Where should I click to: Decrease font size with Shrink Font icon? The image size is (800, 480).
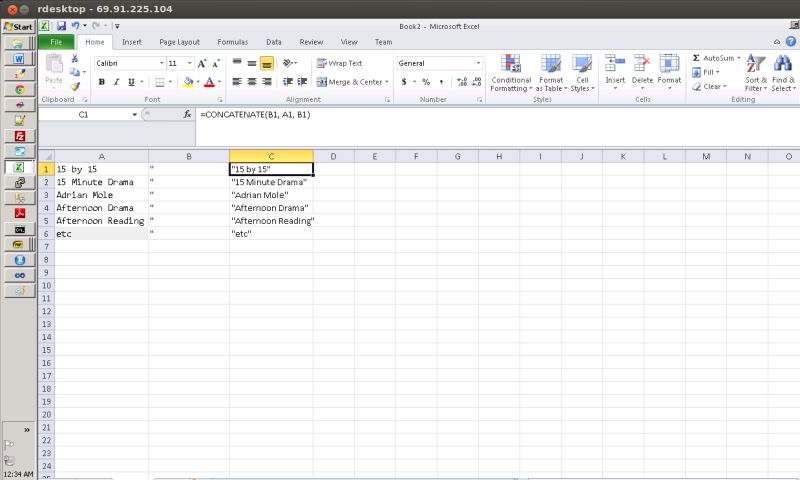pyautogui.click(x=216, y=63)
